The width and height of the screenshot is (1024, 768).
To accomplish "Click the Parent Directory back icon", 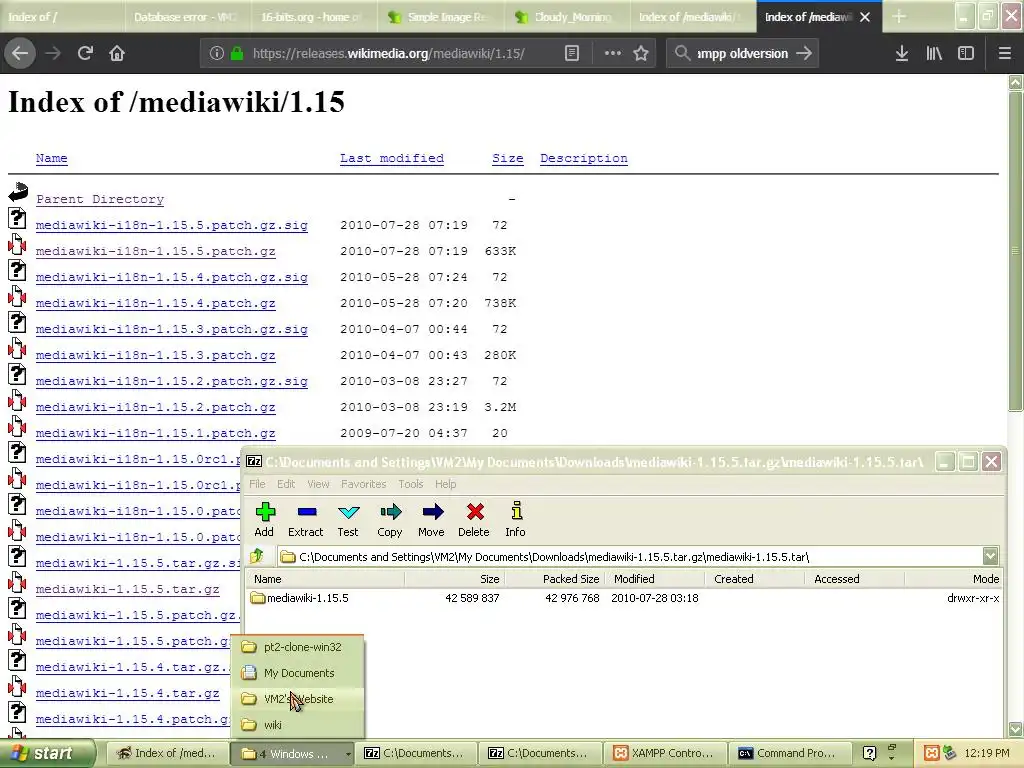I will [x=18, y=192].
